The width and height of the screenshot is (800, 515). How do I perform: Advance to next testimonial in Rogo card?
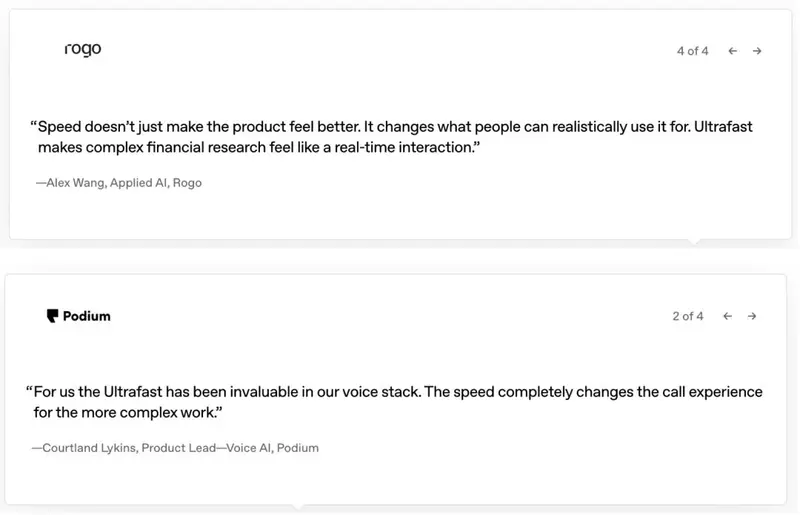pos(757,51)
